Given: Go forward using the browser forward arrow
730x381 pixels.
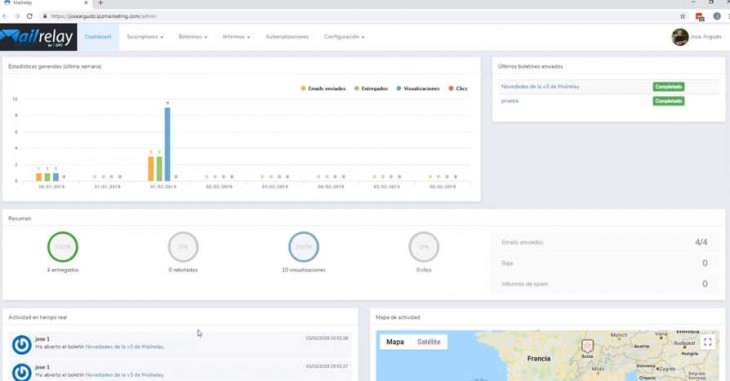Looking at the screenshot, I should [17, 16].
